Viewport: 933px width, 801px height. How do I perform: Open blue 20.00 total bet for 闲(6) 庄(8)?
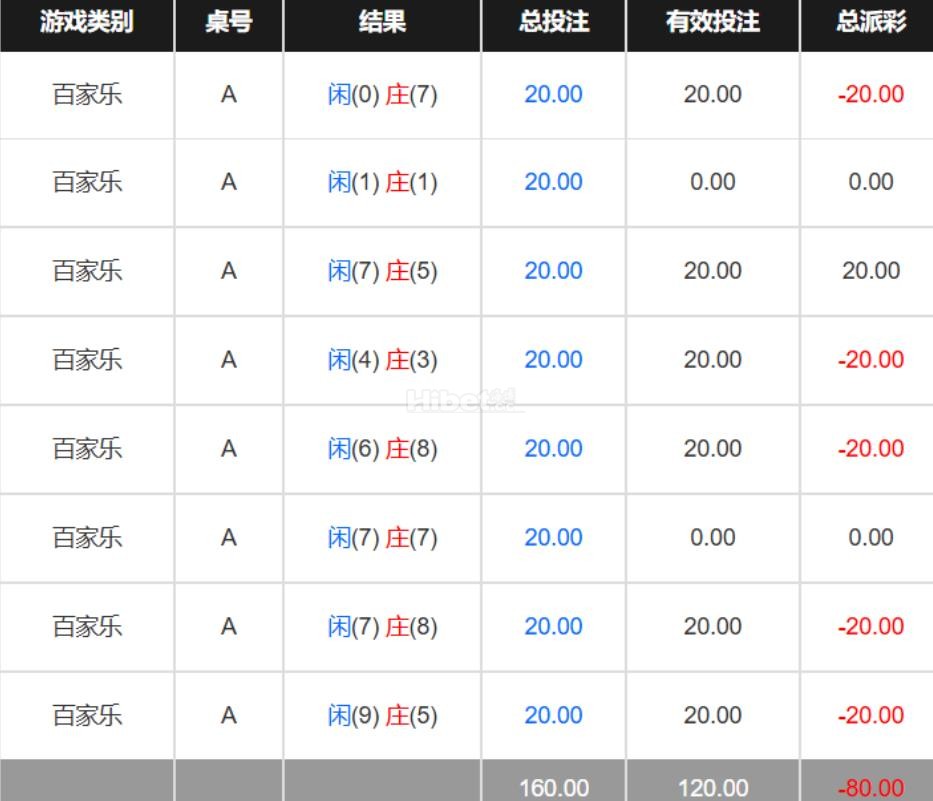(x=553, y=449)
